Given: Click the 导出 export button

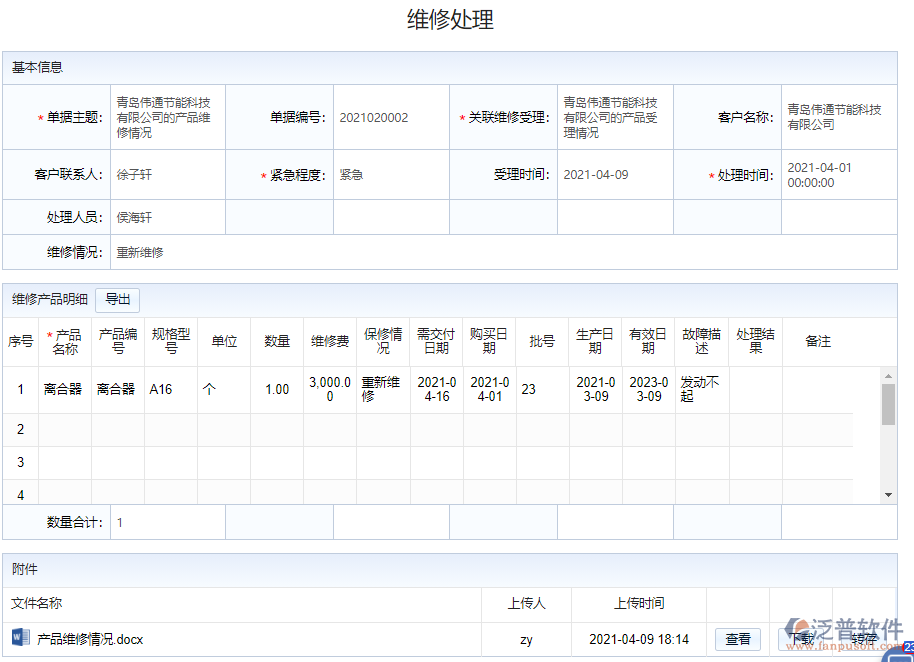Looking at the screenshot, I should coord(115,299).
